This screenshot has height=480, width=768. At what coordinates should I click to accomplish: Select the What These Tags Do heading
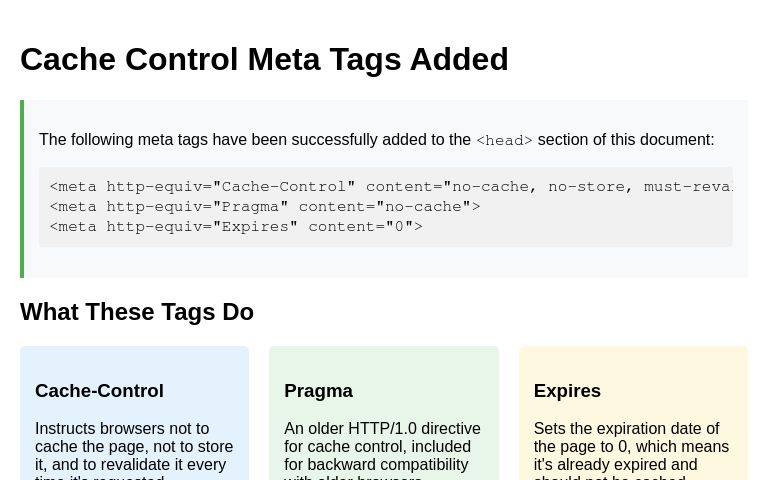(x=137, y=312)
